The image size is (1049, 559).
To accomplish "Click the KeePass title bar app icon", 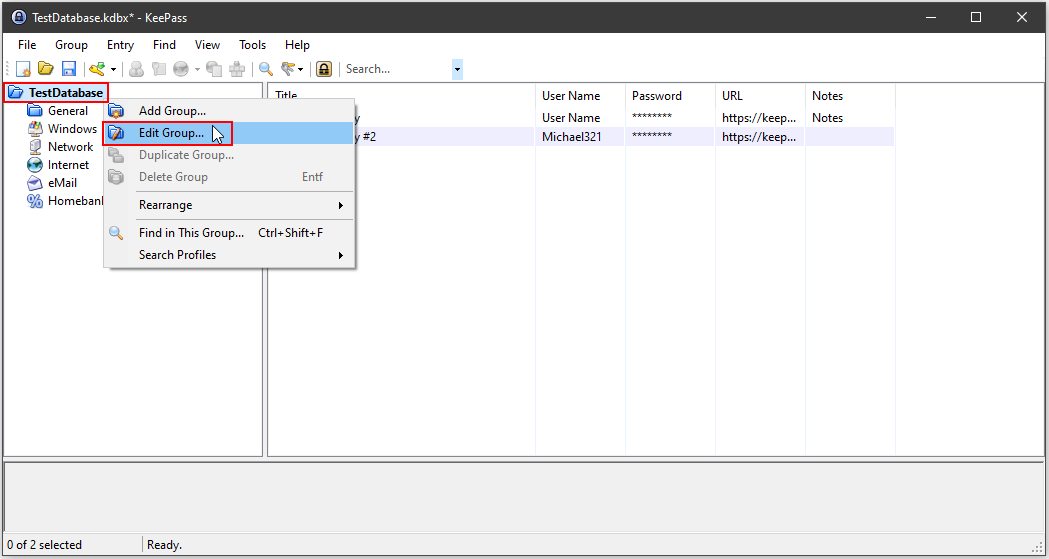I will coord(19,17).
